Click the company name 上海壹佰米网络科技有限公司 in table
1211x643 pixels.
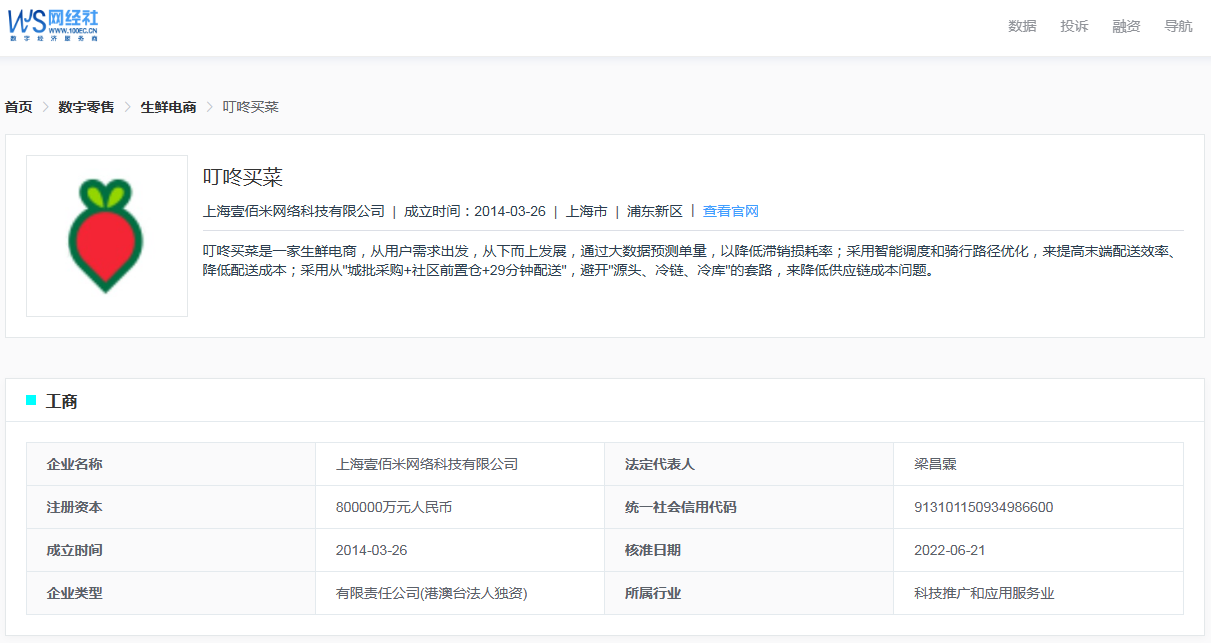tap(427, 464)
